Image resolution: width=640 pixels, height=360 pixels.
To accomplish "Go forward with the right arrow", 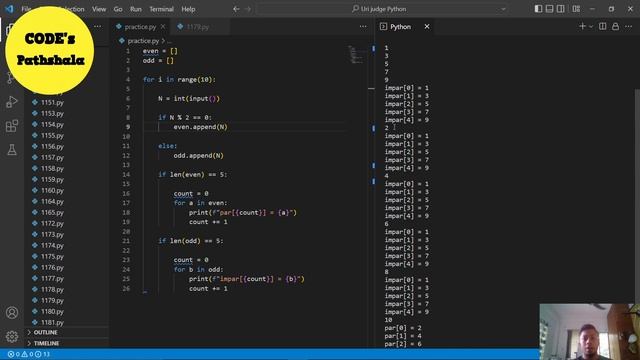I will [x=247, y=9].
